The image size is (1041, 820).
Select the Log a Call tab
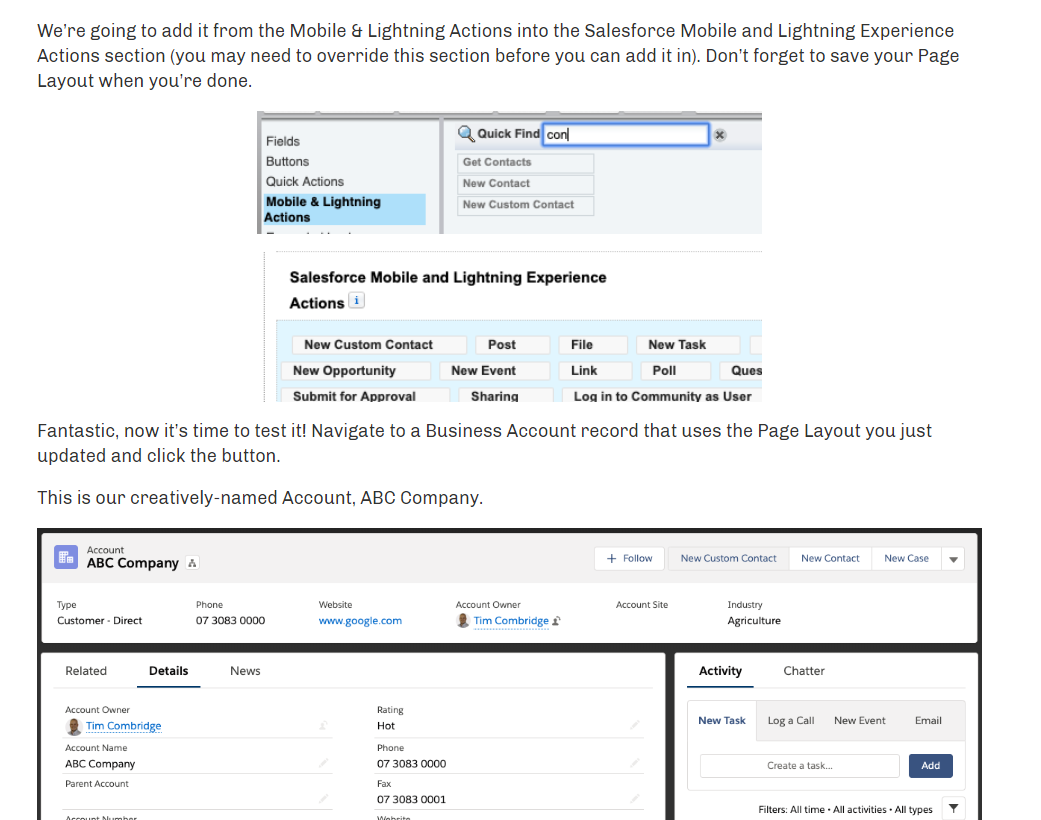point(791,720)
